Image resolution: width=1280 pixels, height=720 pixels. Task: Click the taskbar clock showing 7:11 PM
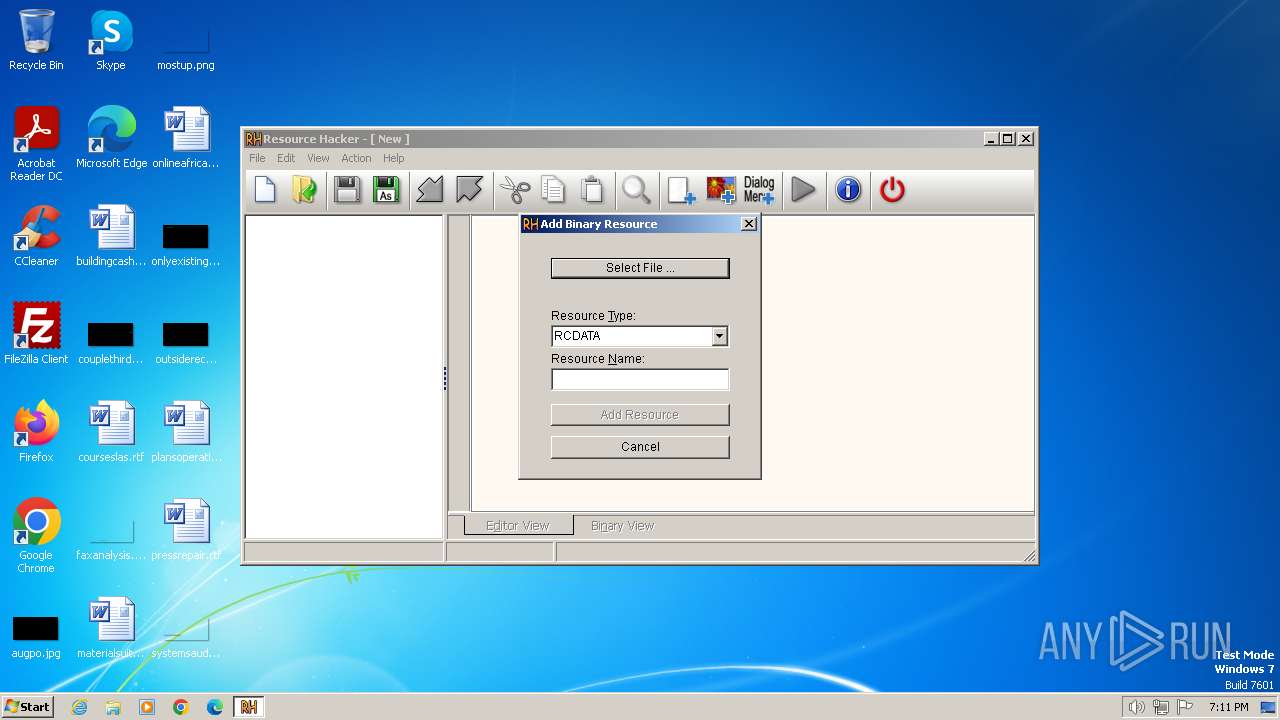click(x=1229, y=707)
